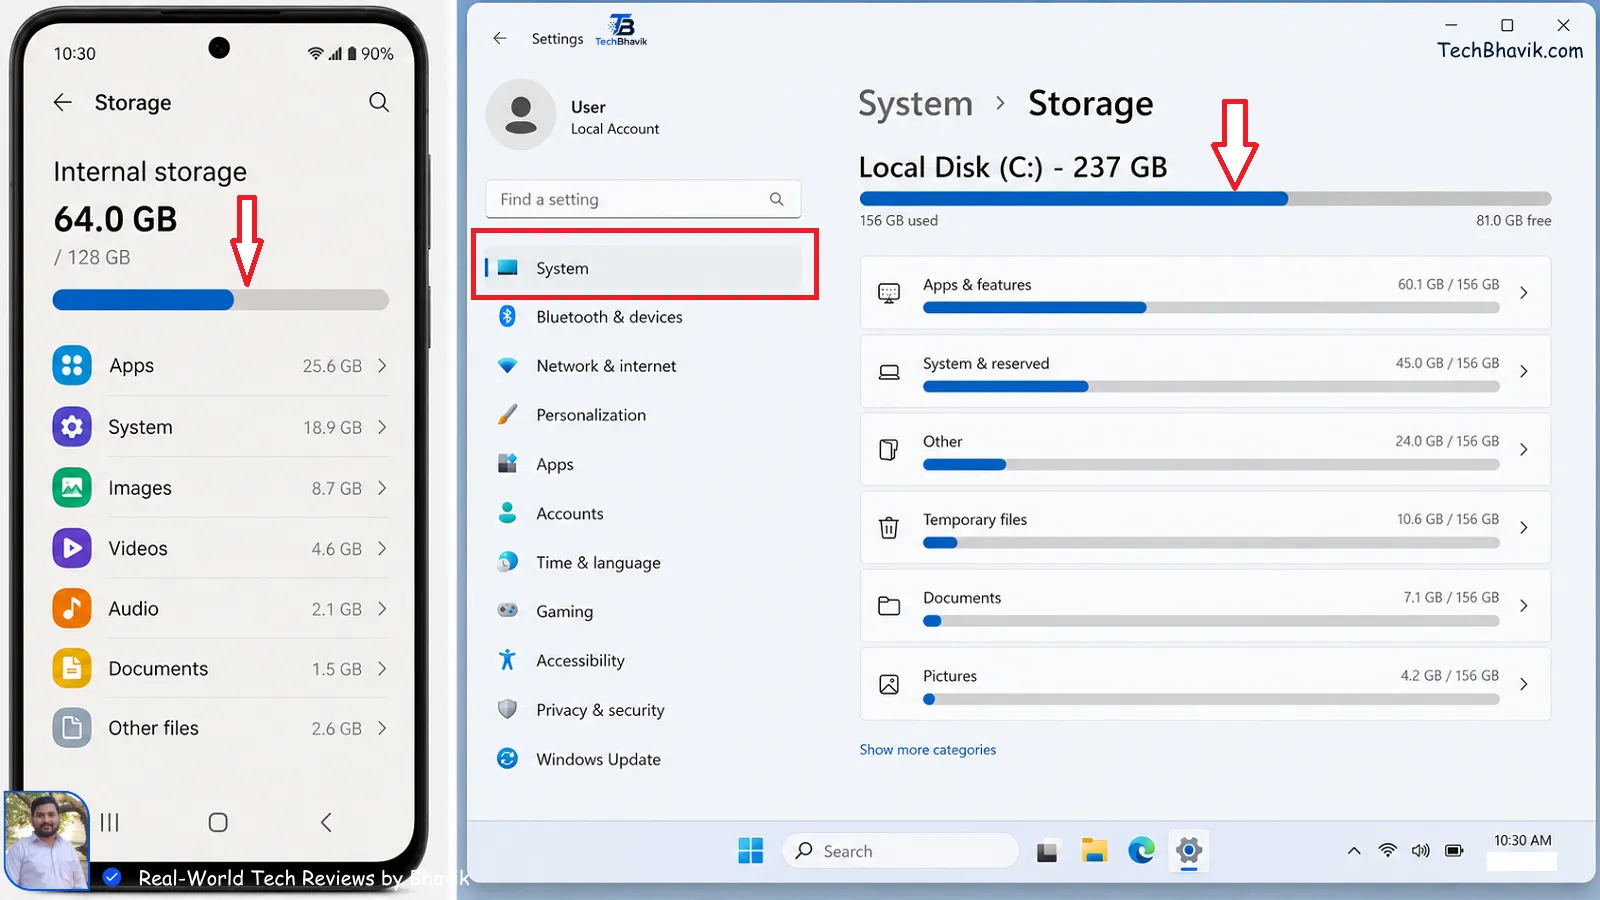
Task: Open the Windows Start button on taskbar
Action: (x=750, y=851)
